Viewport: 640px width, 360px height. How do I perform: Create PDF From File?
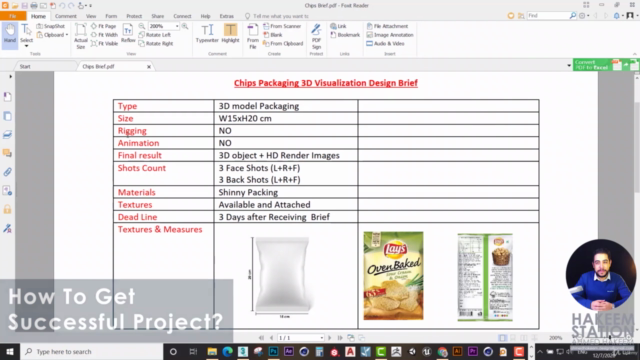tap(253, 36)
